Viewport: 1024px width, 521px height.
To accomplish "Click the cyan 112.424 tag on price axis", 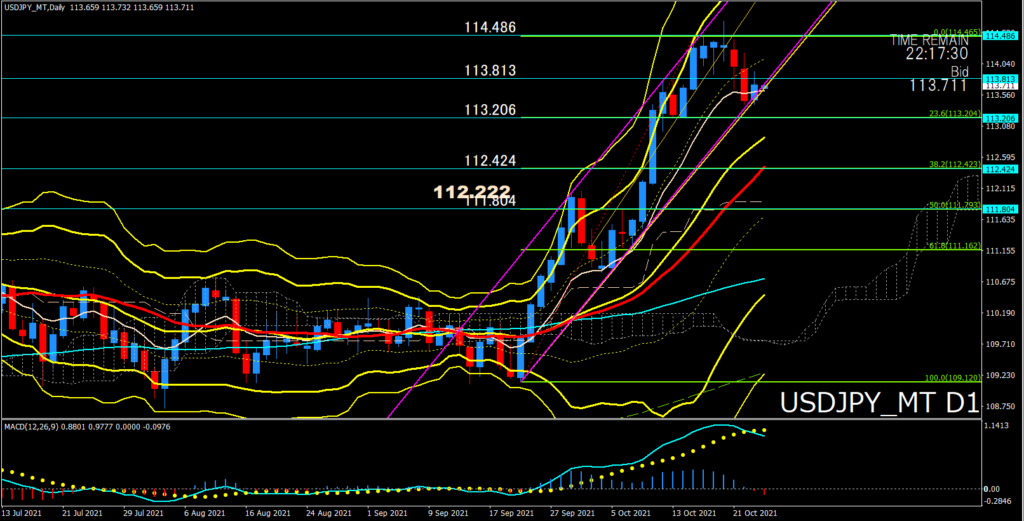I will (x=999, y=169).
